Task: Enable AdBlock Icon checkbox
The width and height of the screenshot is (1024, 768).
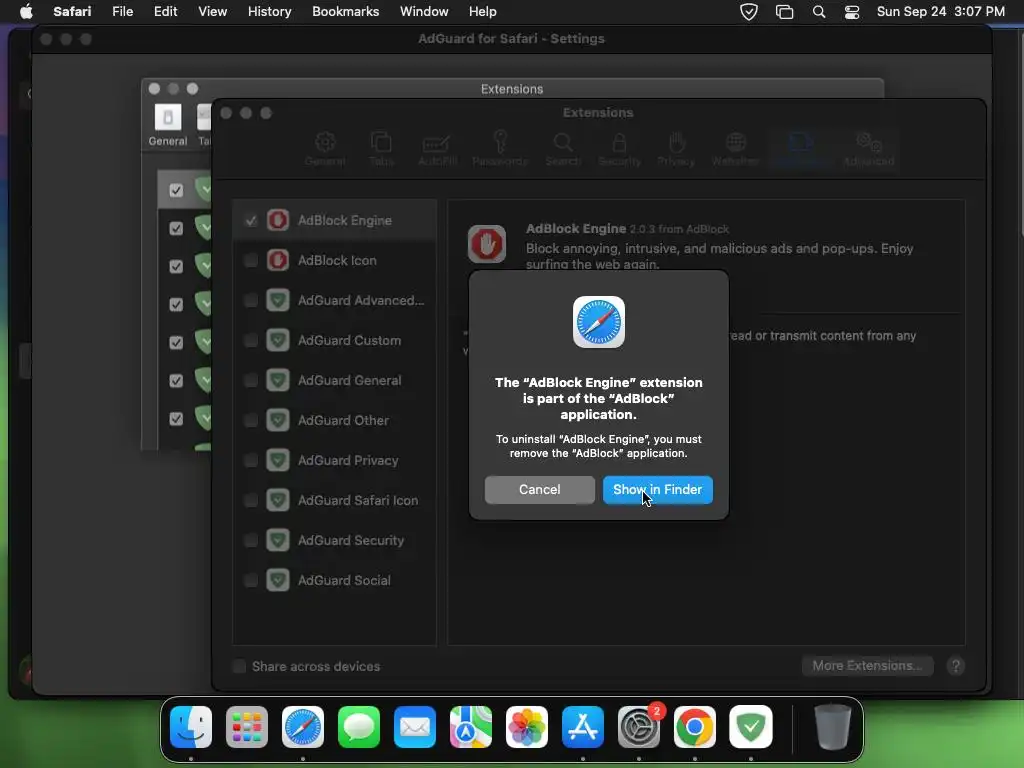Action: click(x=251, y=261)
